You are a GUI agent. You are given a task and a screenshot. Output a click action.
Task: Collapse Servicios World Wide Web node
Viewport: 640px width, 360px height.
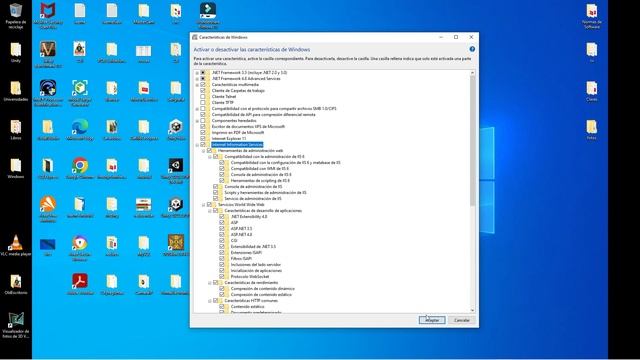pos(204,204)
